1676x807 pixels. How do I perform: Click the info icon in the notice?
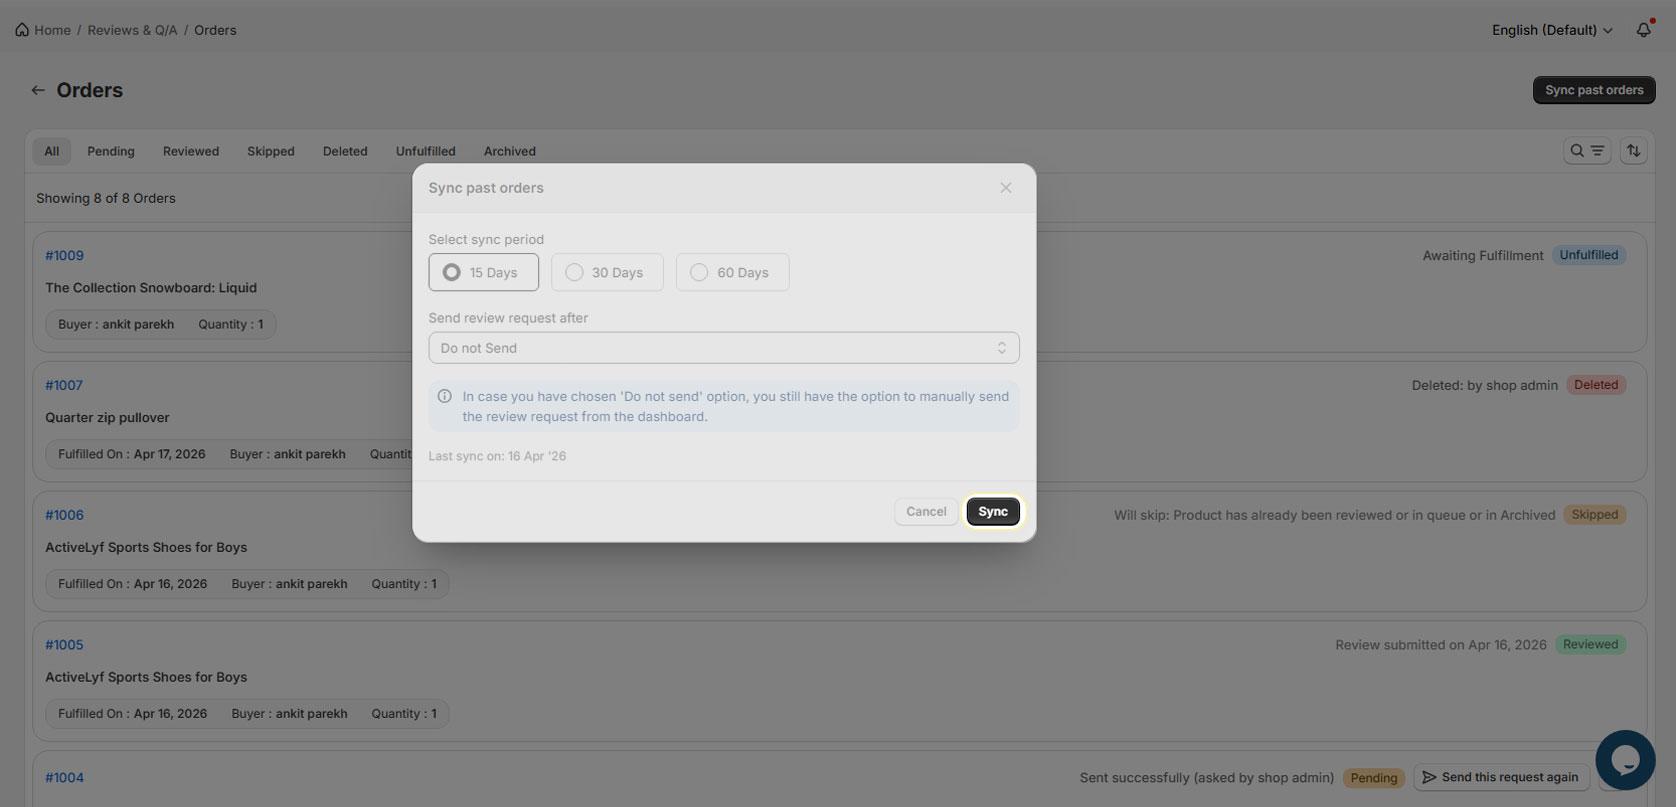click(445, 397)
